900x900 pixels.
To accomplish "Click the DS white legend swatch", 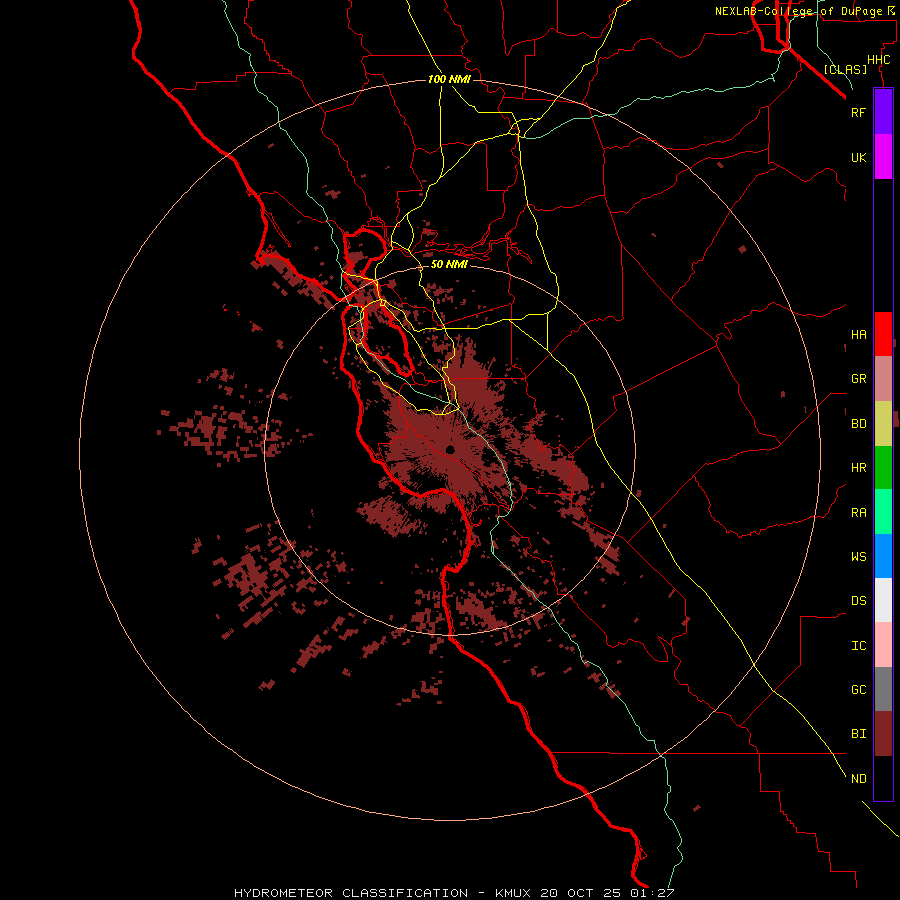I will coord(883,600).
